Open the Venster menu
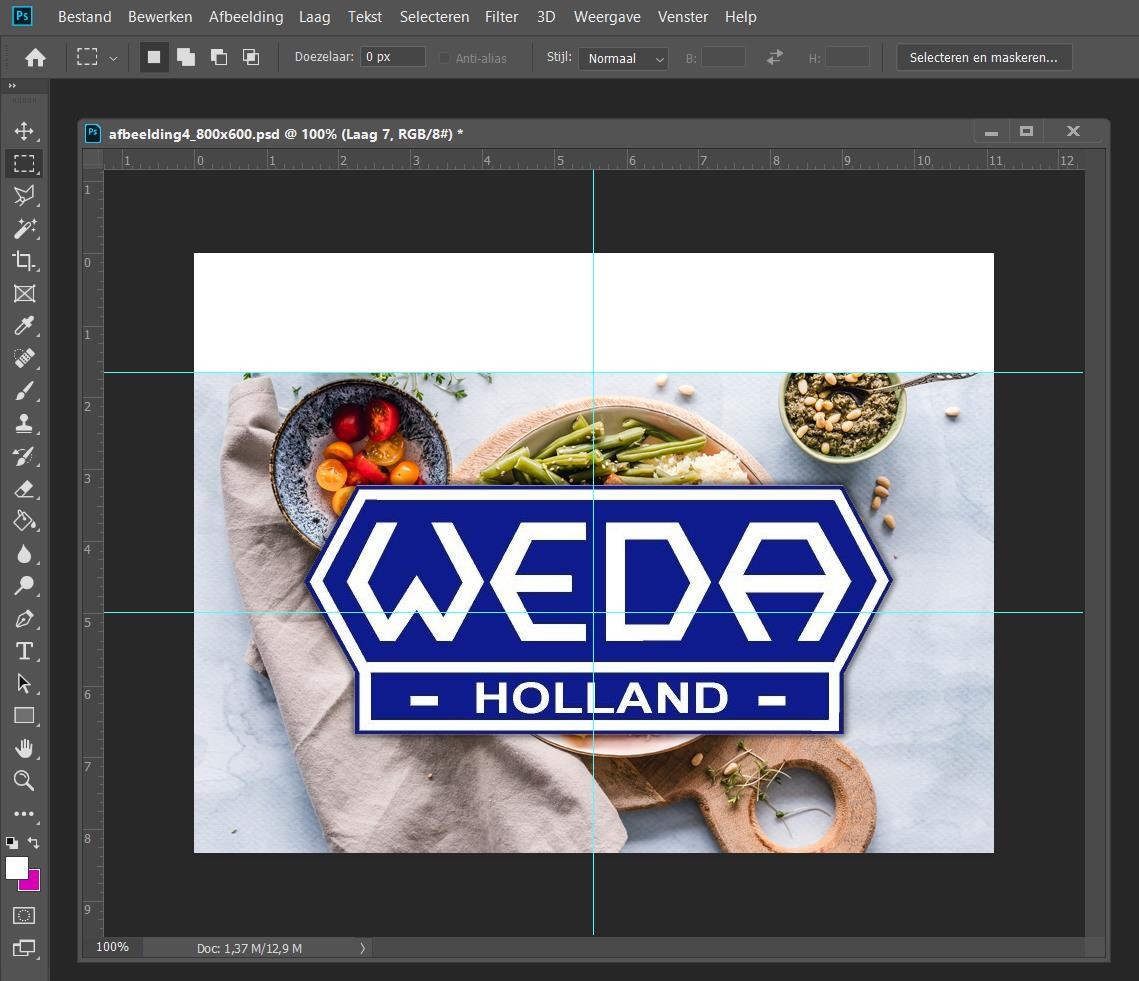 [683, 17]
